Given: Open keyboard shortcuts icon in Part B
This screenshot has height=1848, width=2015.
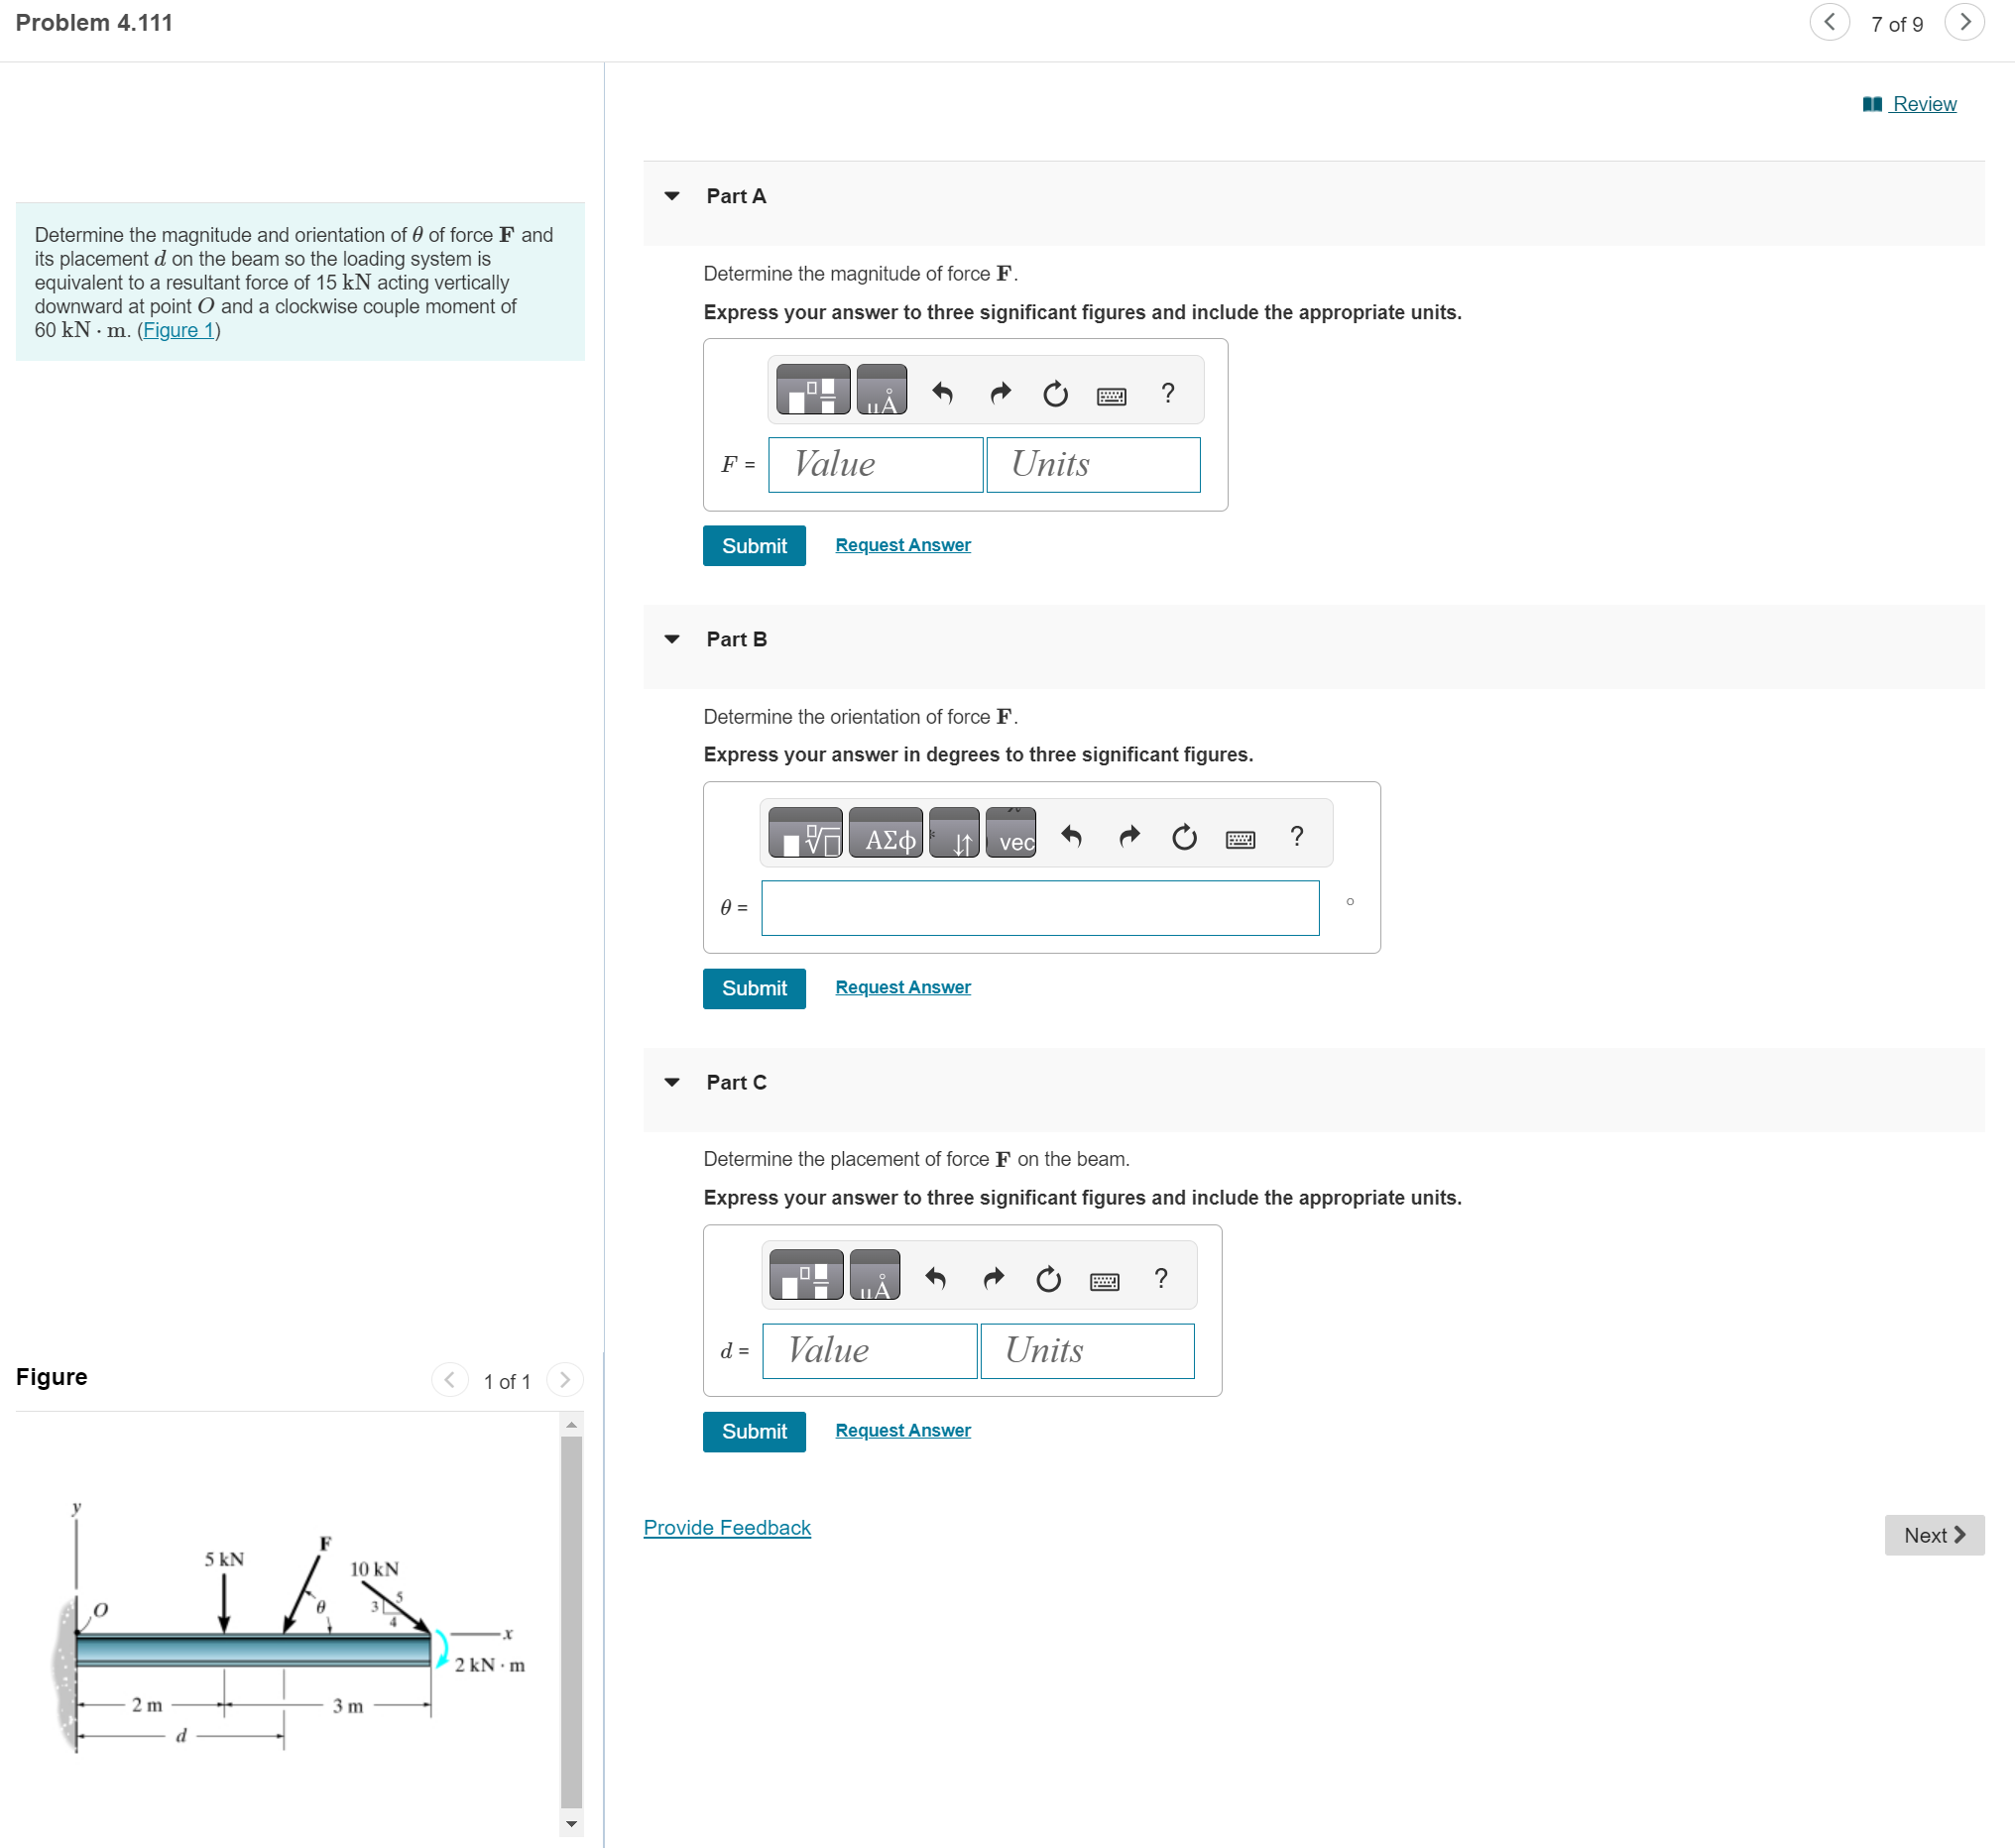Looking at the screenshot, I should coord(1240,838).
